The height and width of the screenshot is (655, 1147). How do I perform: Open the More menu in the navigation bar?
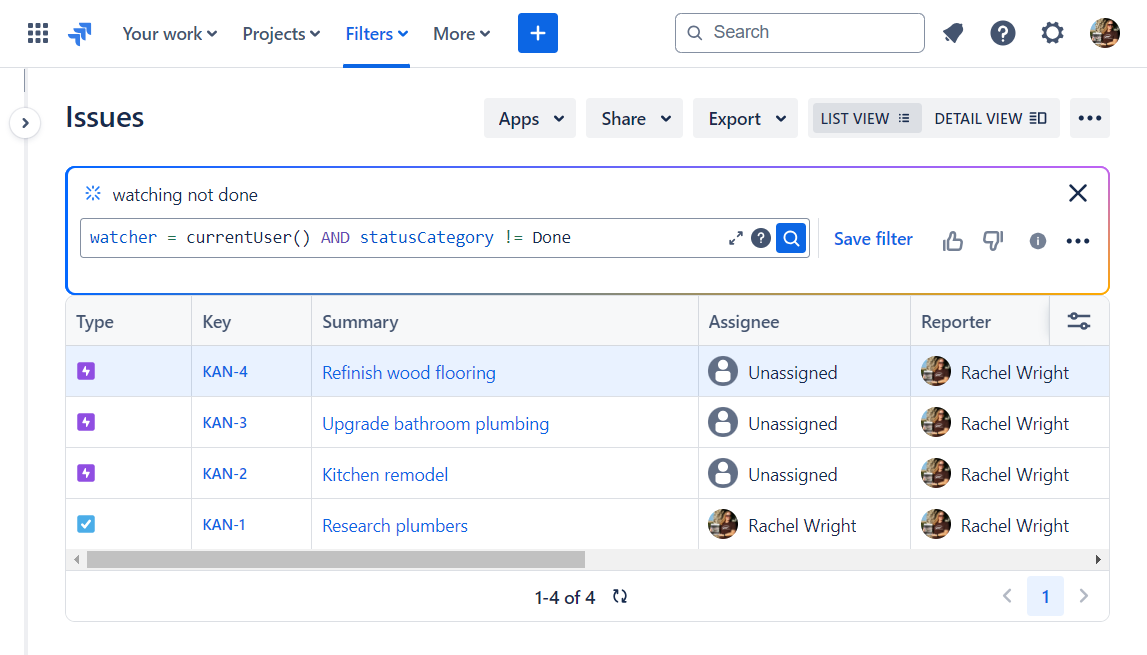coord(461,33)
